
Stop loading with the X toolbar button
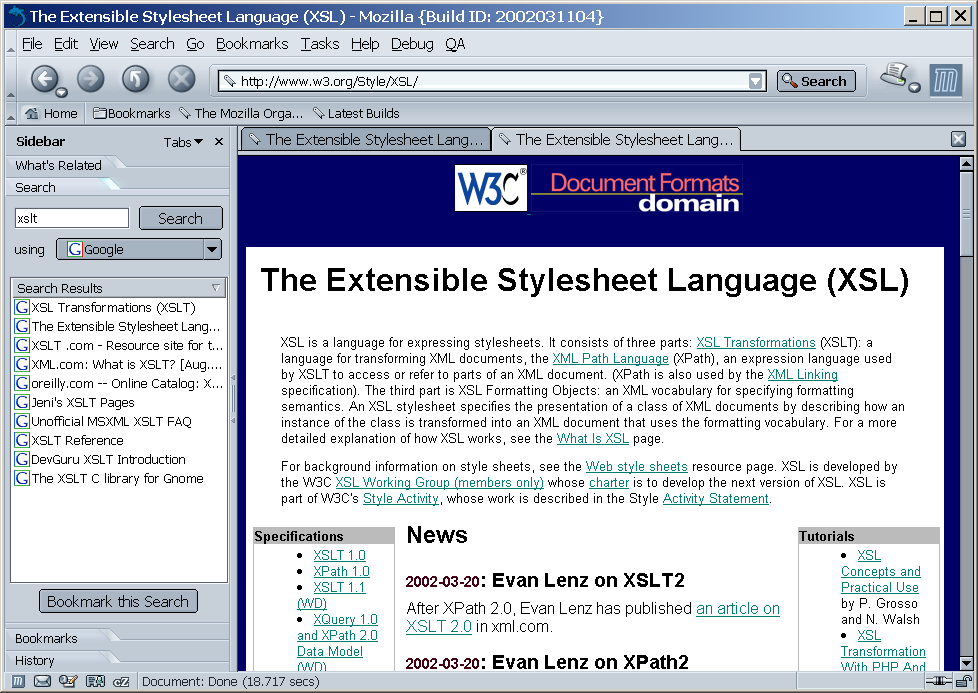pos(182,79)
